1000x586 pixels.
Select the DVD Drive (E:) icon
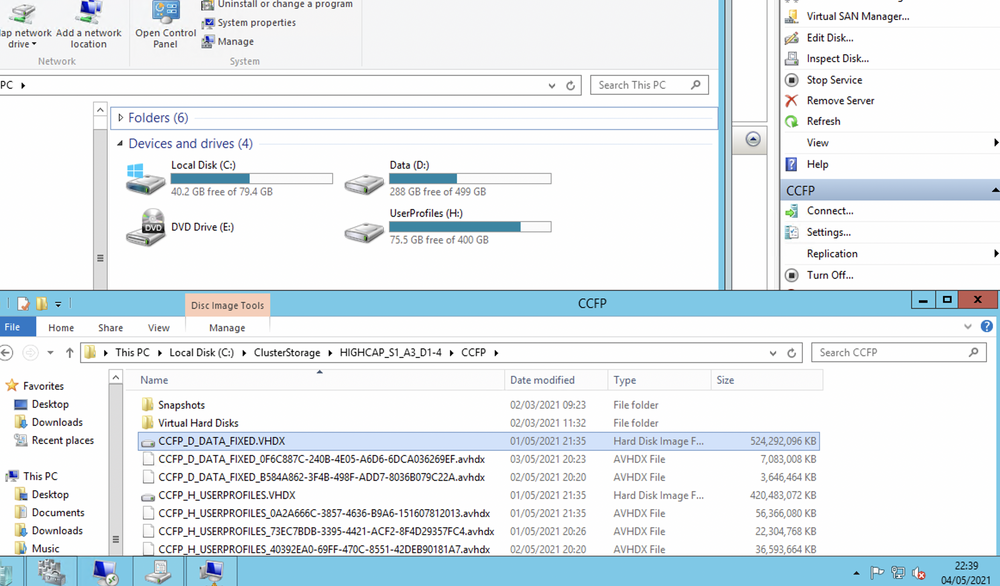click(145, 228)
